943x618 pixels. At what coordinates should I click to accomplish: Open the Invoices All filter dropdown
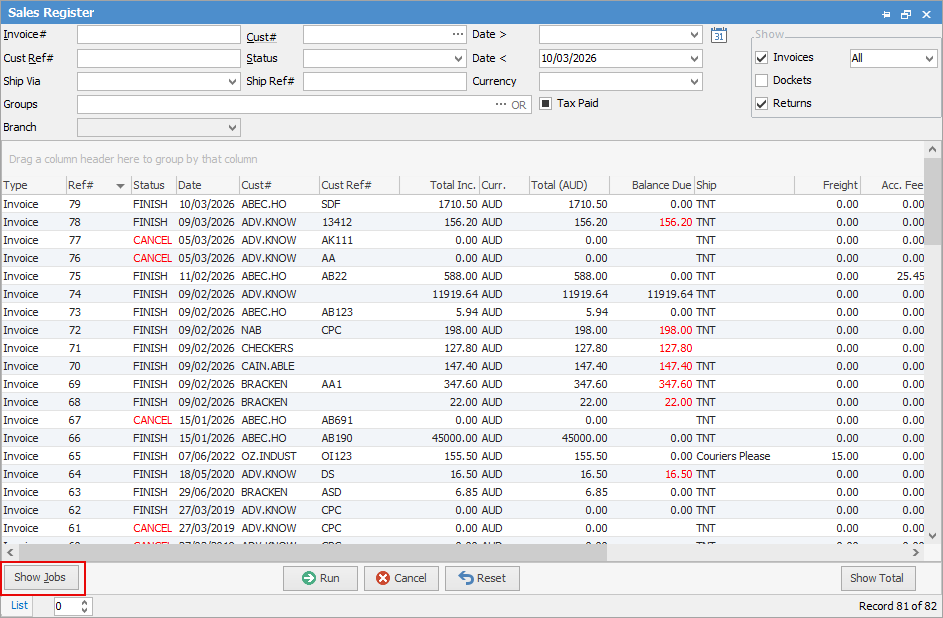point(929,58)
